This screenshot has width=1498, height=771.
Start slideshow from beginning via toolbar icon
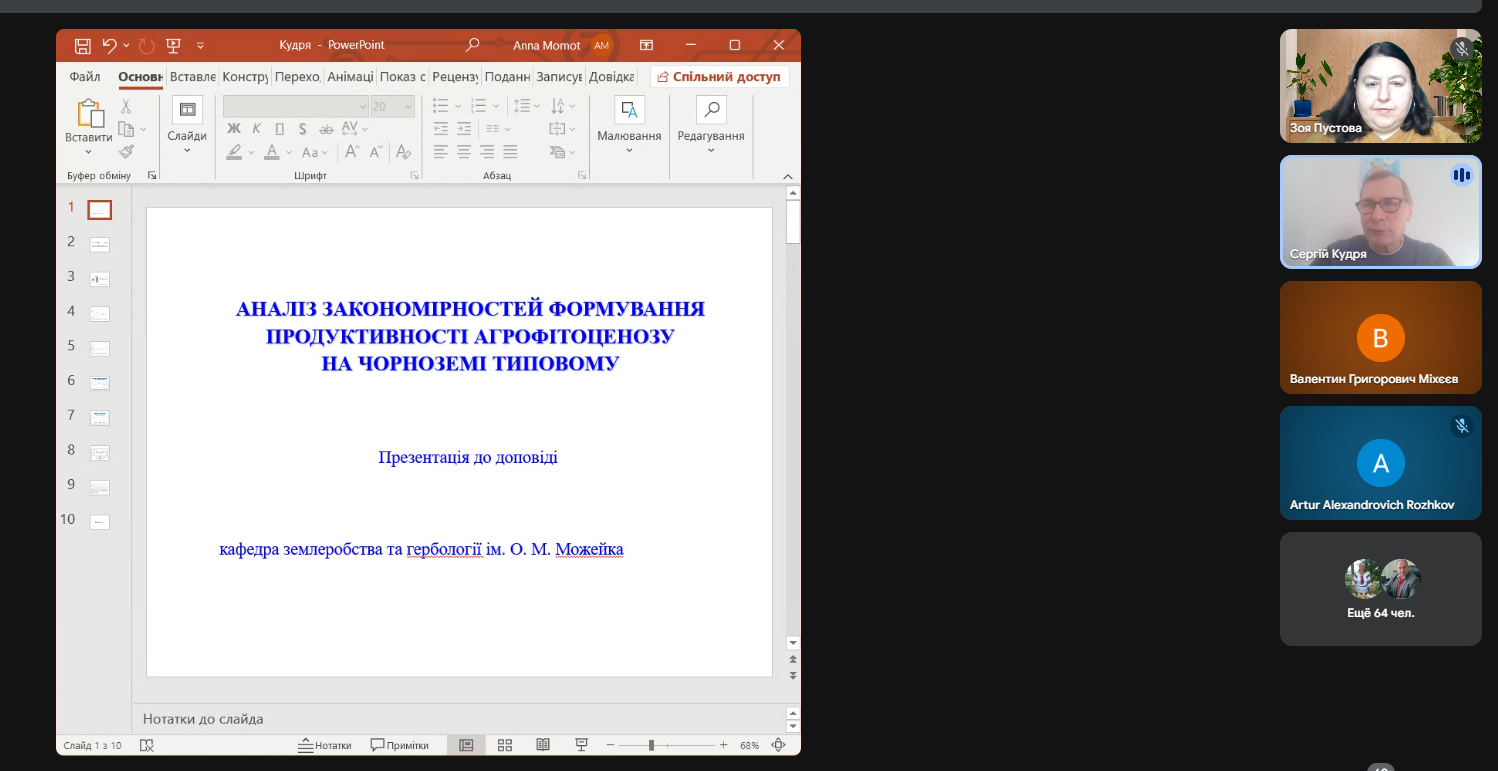click(173, 45)
